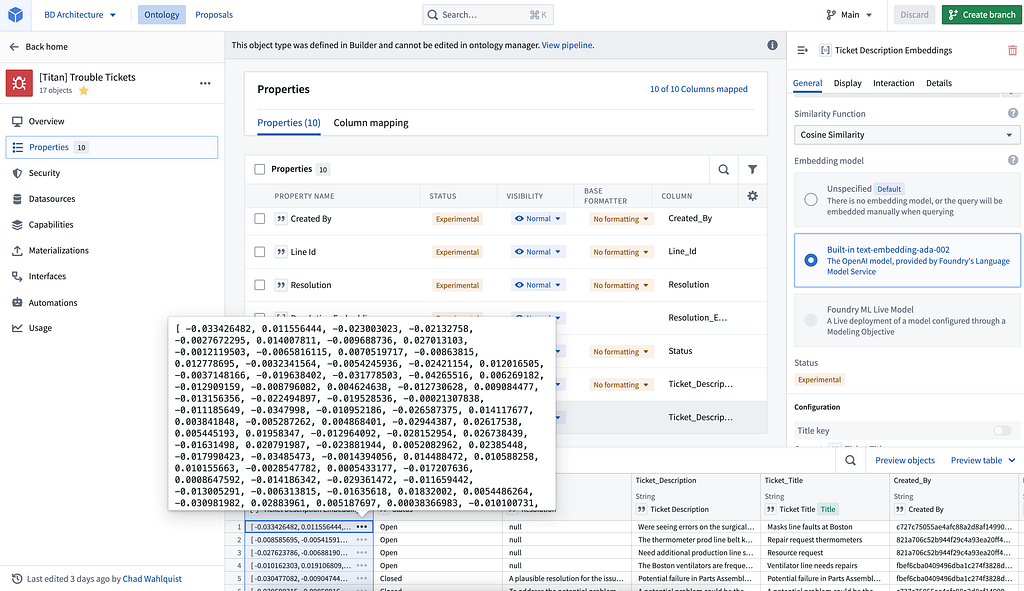
Task: Click the Main branch icon
Action: (831, 14)
